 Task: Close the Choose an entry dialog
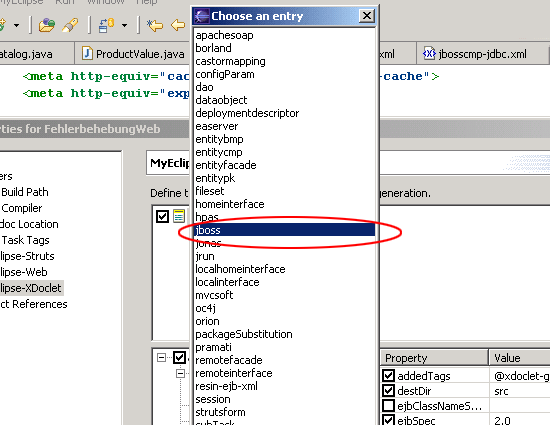pos(367,16)
